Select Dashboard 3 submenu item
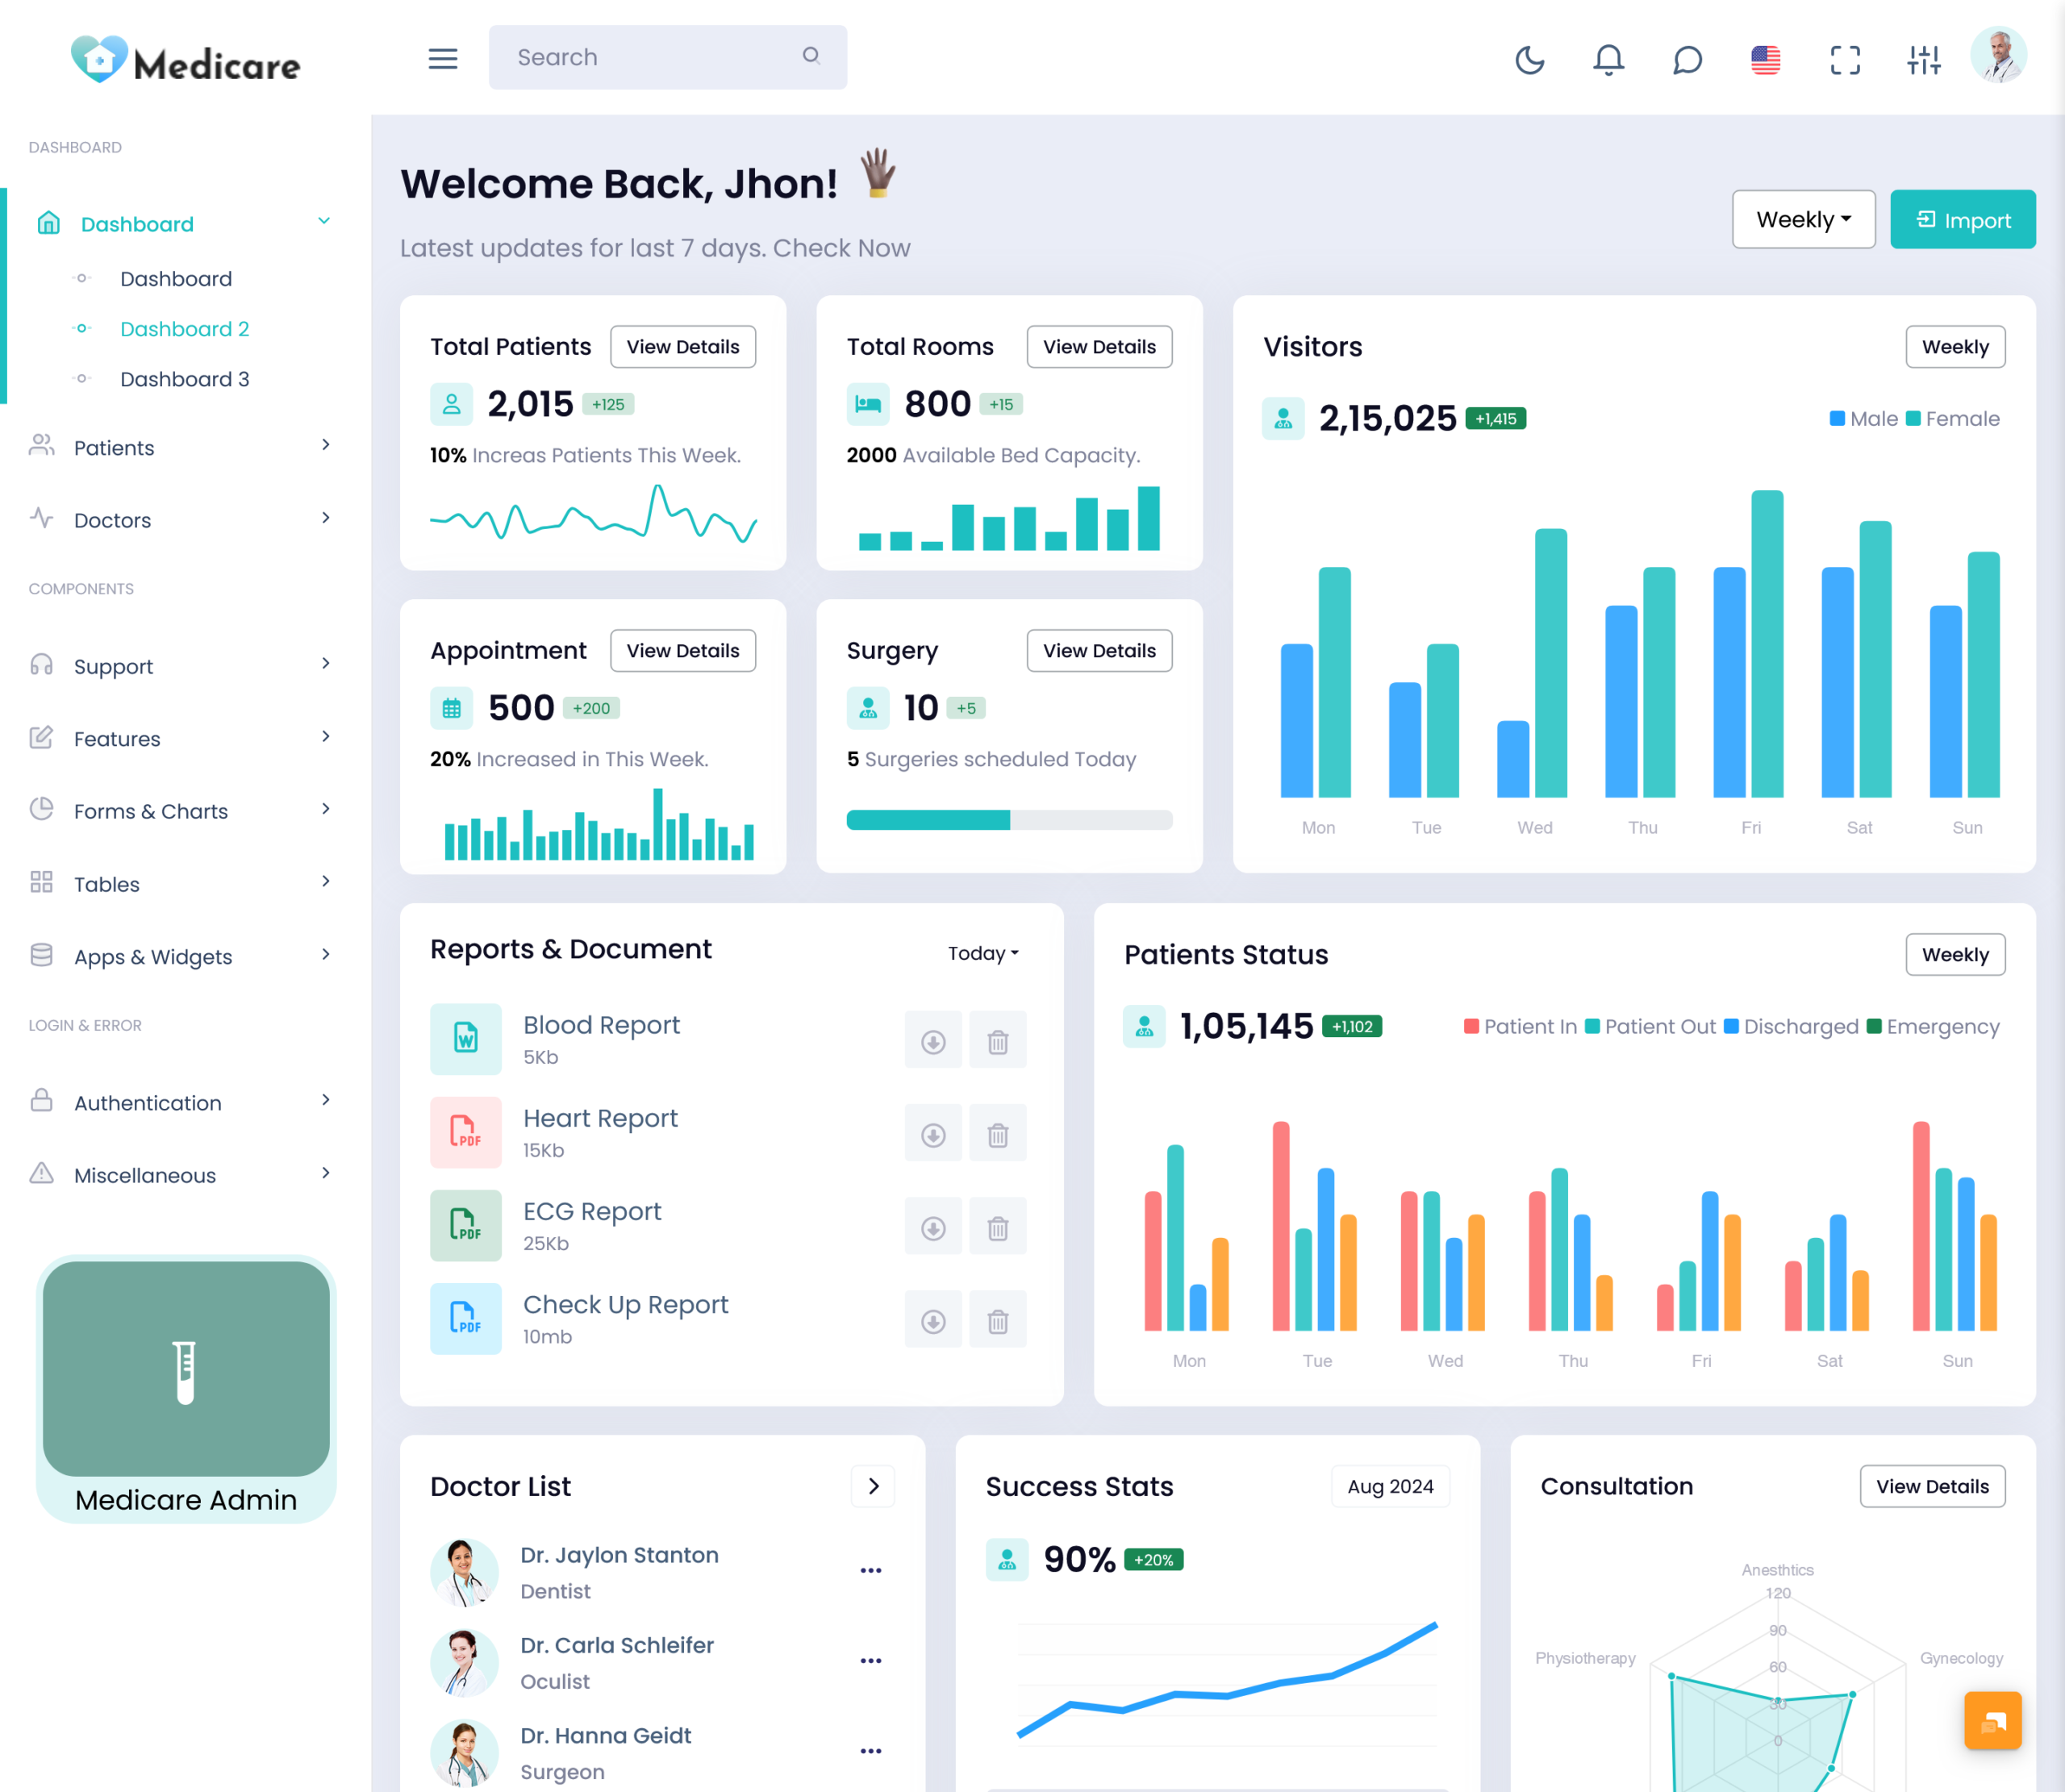 point(185,379)
